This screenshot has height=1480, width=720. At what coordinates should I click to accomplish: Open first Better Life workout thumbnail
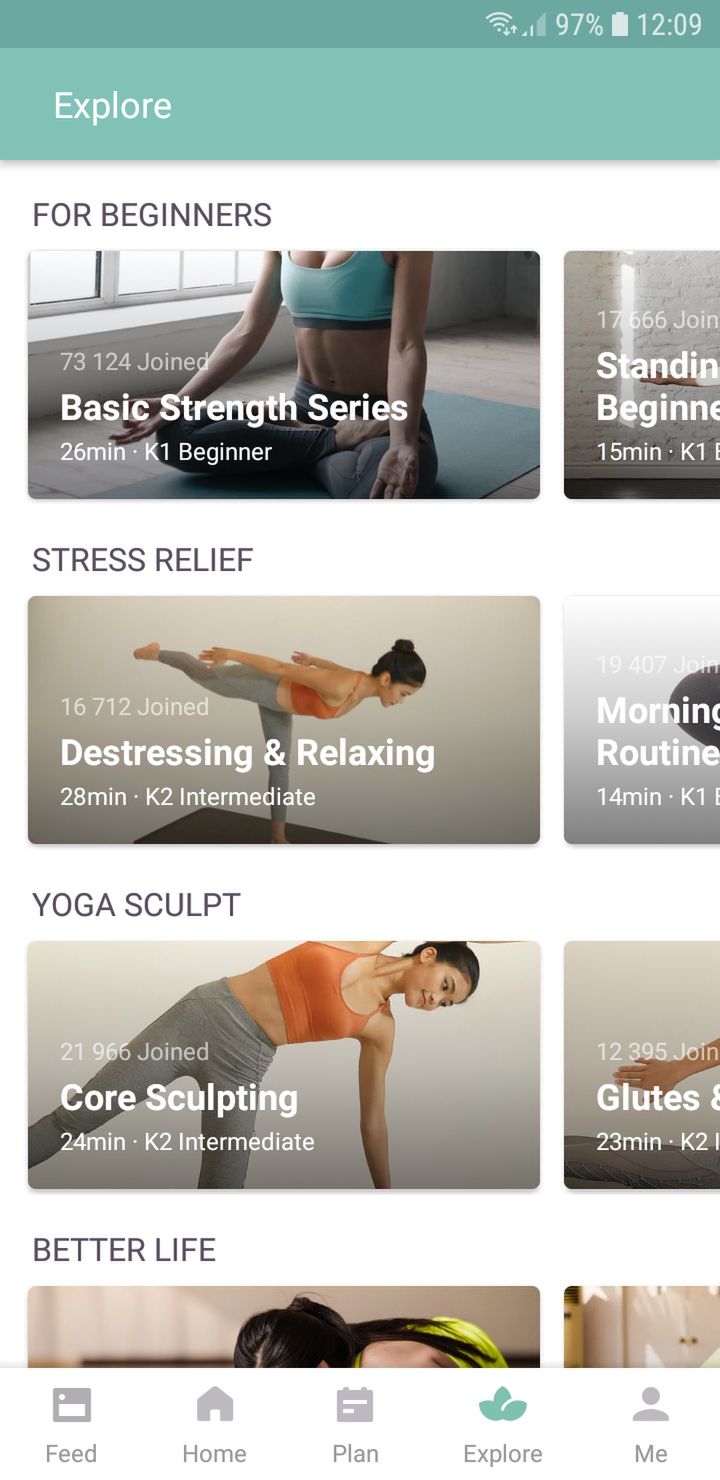tap(284, 1327)
